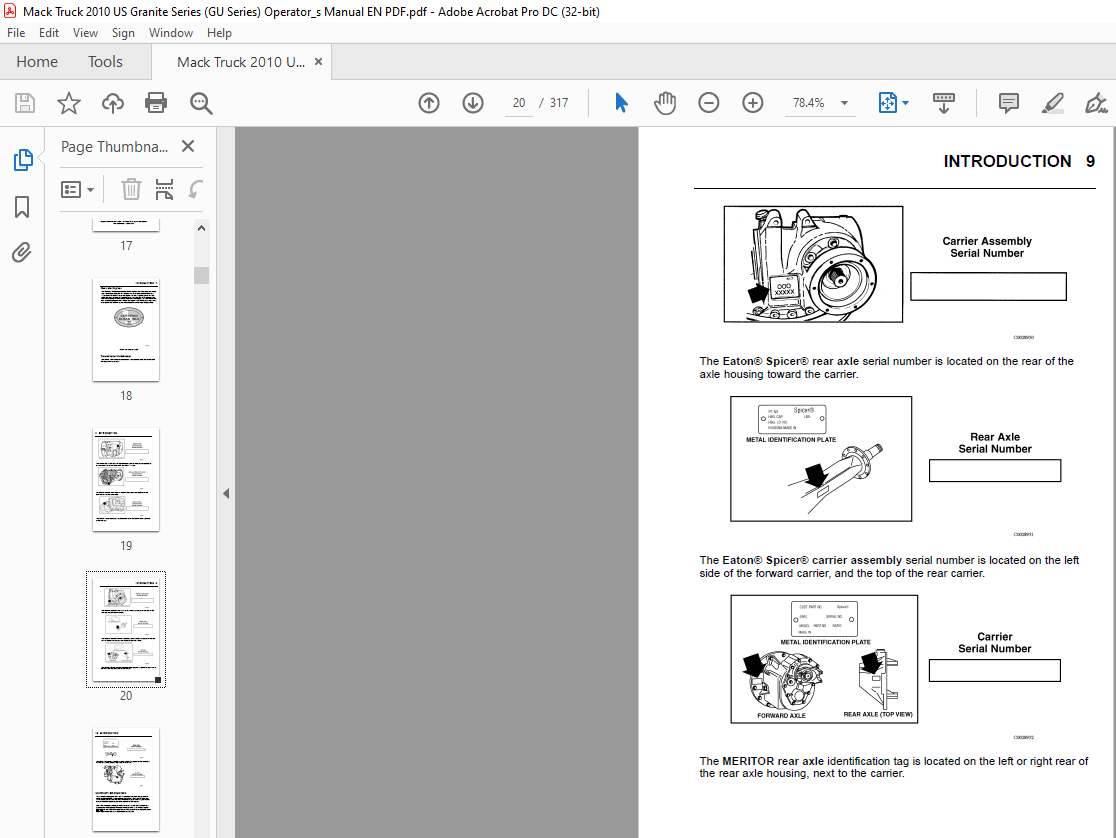This screenshot has height=838, width=1116.
Task: Open the thumbnails options dropdown menu
Action: 78,189
